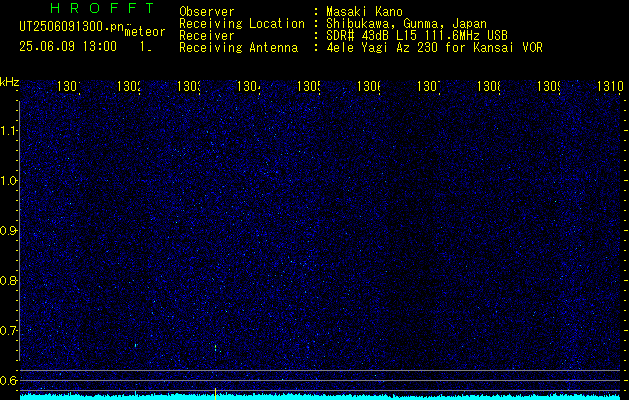This screenshot has width=629, height=400.
Task: Click the bright meteor echo near 0.67 kHz after 1303
Action: pyautogui.click(x=215, y=348)
